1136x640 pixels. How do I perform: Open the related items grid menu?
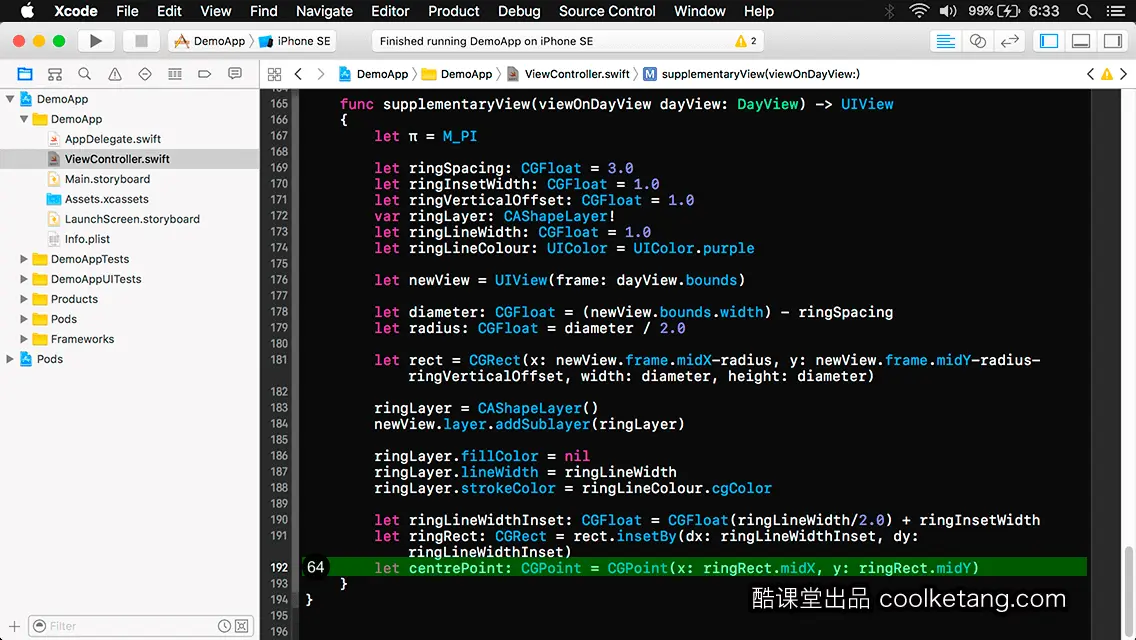point(274,74)
